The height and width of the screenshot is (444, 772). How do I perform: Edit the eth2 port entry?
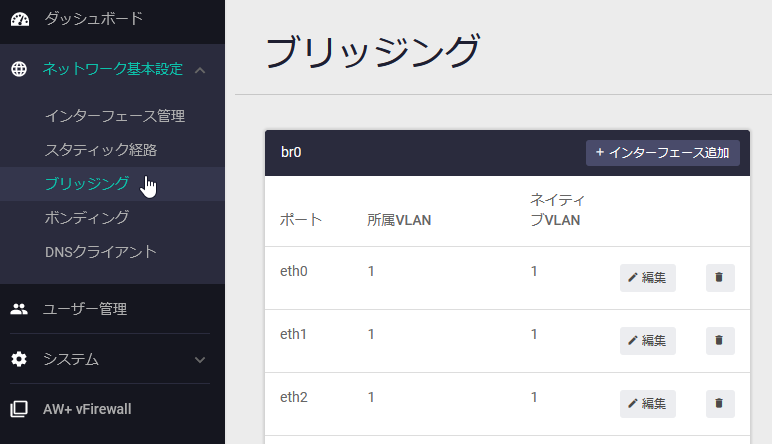647,404
